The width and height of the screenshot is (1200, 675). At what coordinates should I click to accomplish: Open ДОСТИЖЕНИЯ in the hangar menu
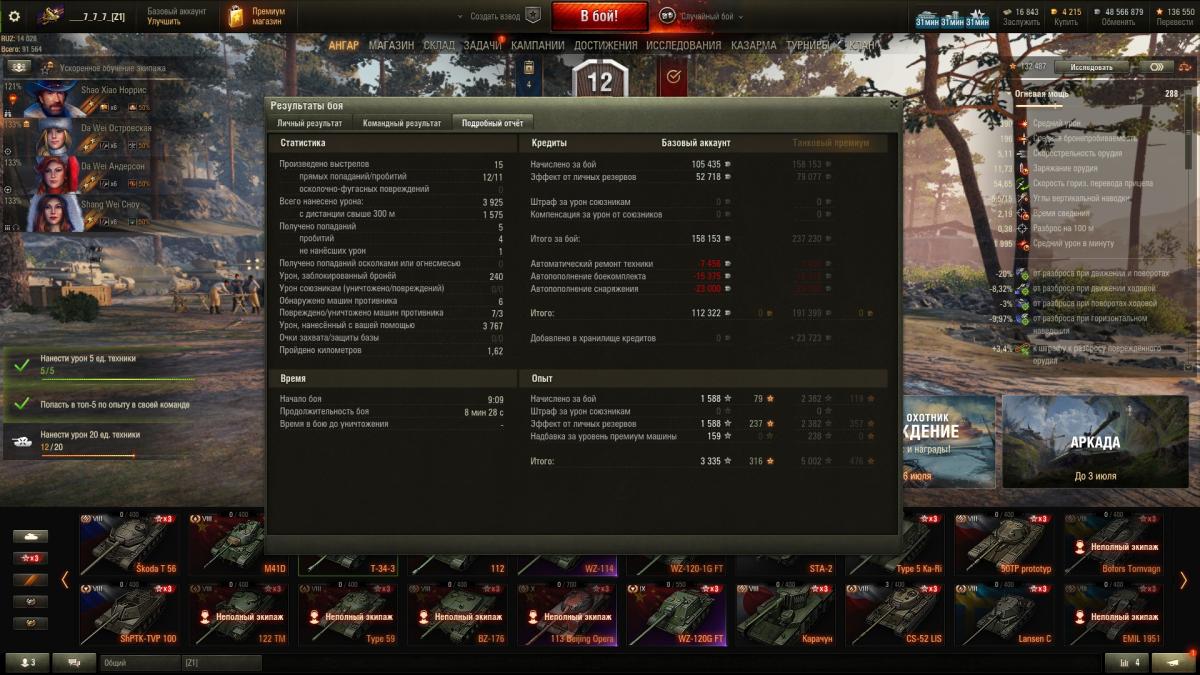pos(606,46)
